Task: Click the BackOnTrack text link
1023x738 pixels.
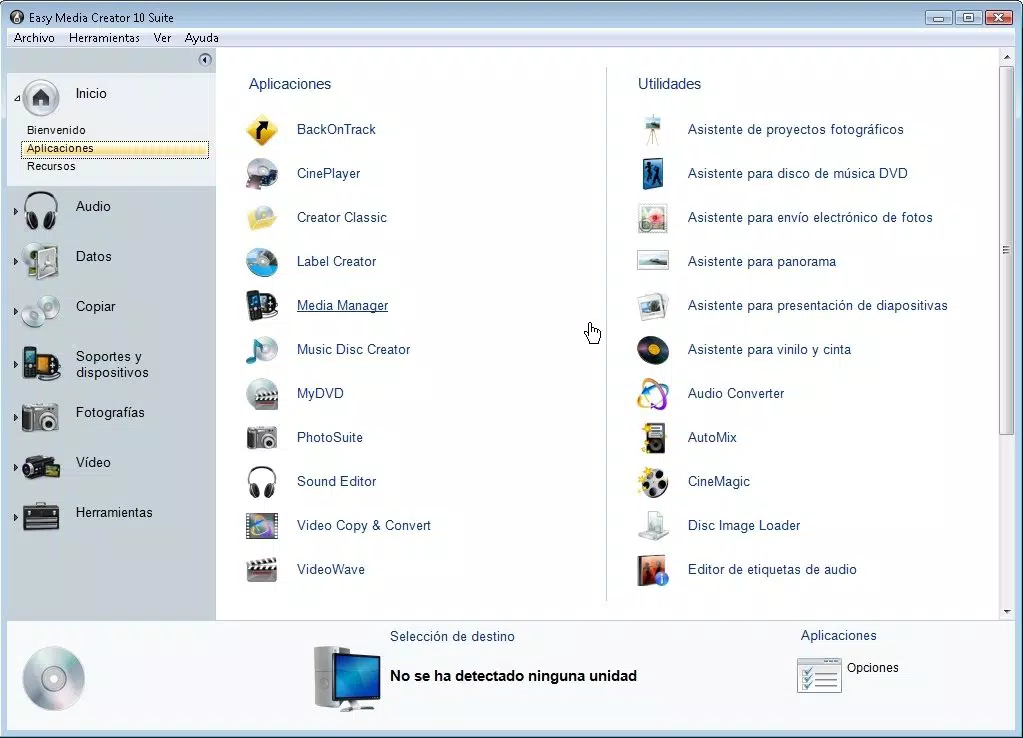Action: (336, 129)
